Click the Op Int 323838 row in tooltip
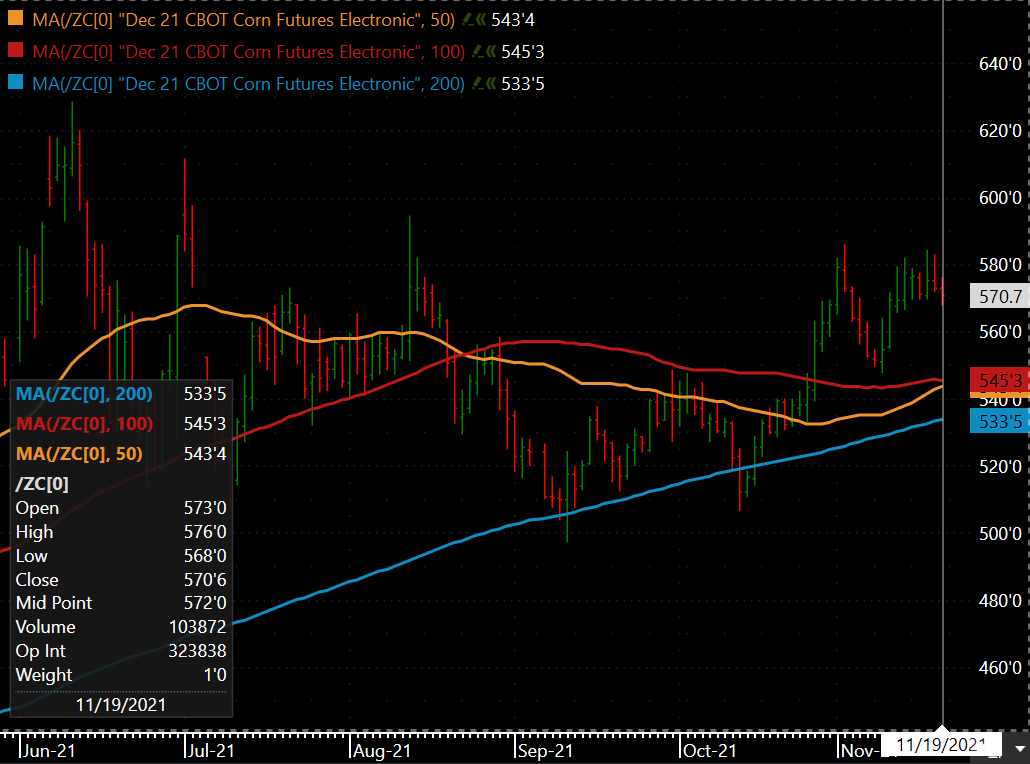The width and height of the screenshot is (1030, 764). tap(121, 650)
